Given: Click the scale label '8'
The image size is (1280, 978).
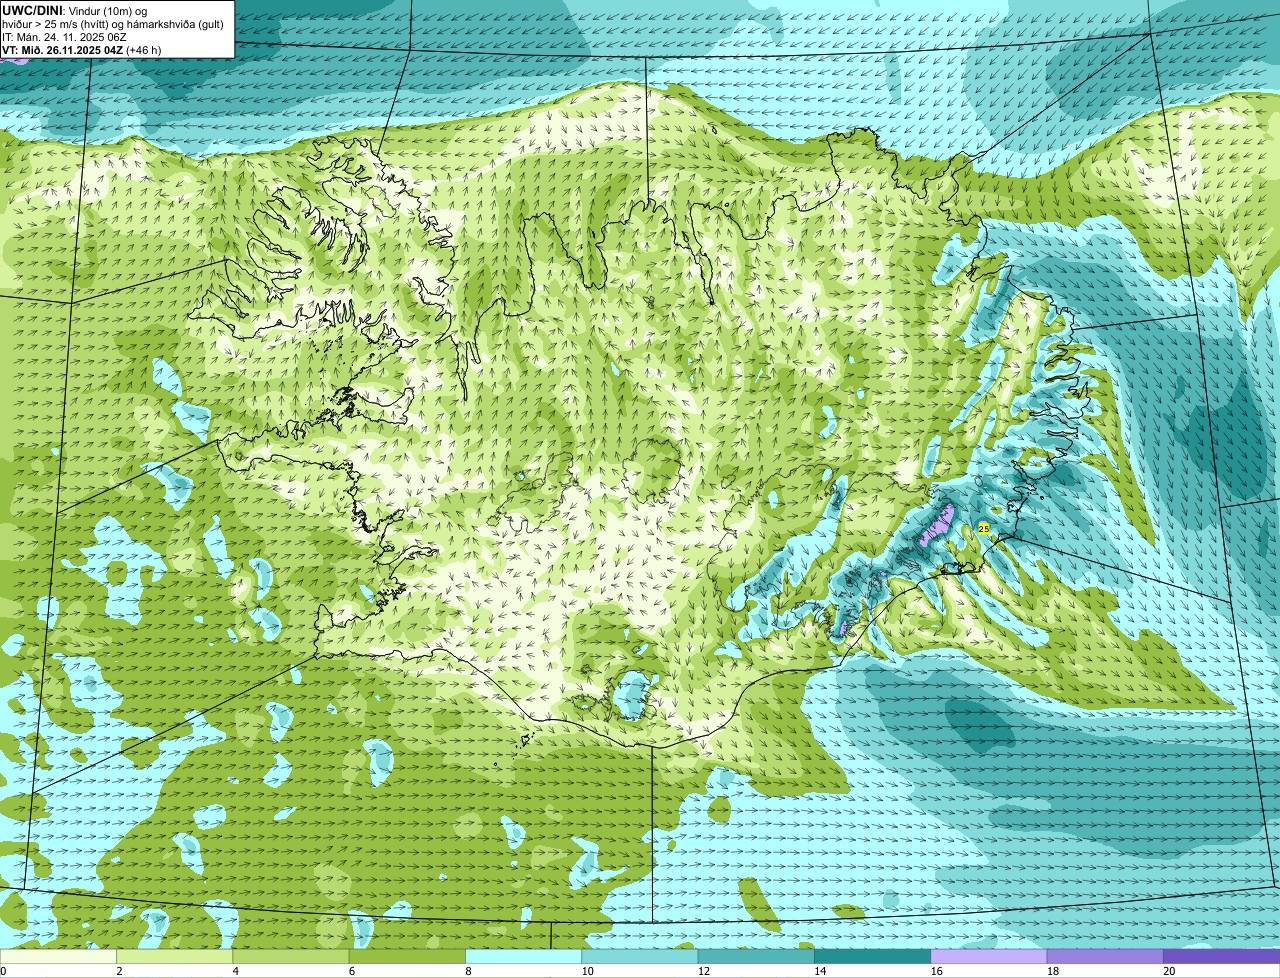Looking at the screenshot, I should click(468, 971).
